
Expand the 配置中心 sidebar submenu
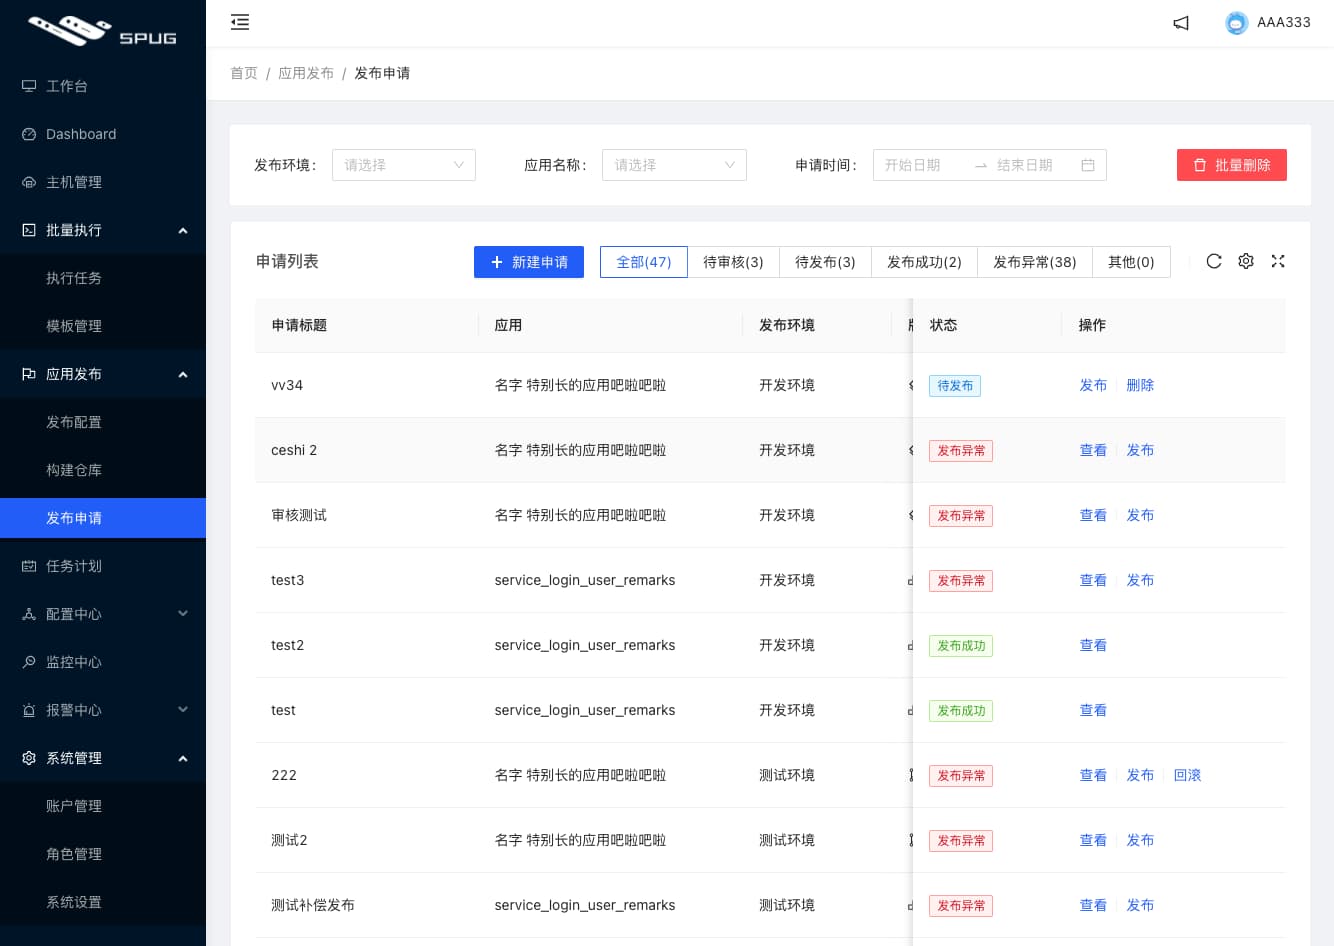(103, 614)
